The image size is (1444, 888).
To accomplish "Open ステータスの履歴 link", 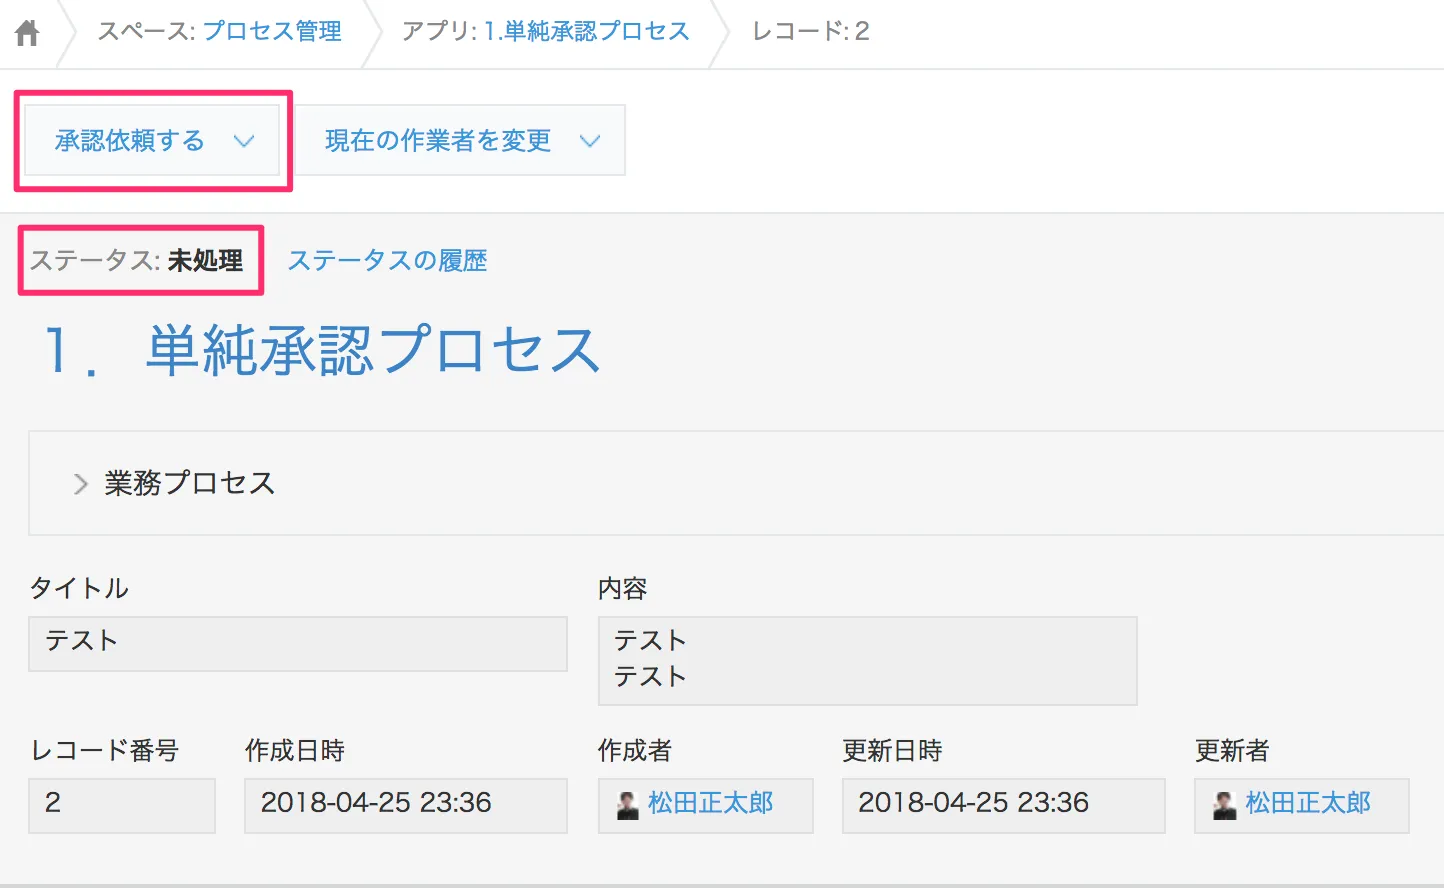I will [387, 261].
